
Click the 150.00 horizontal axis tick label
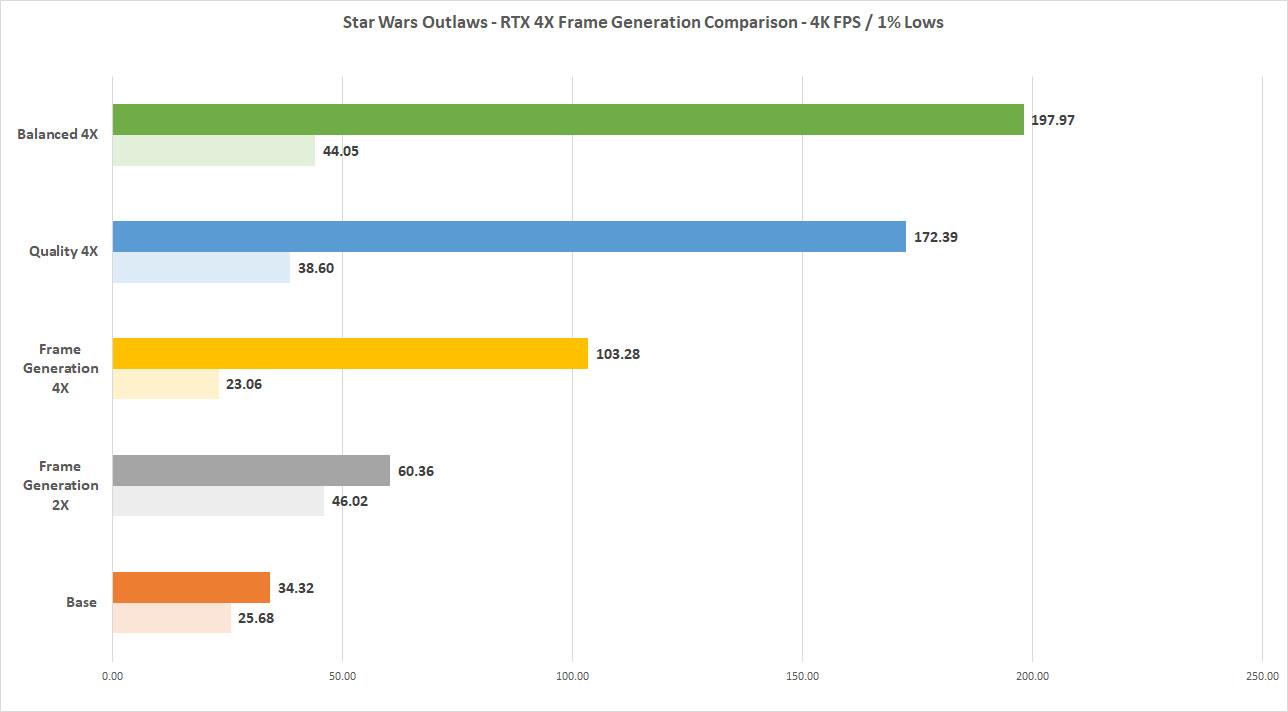(x=802, y=676)
